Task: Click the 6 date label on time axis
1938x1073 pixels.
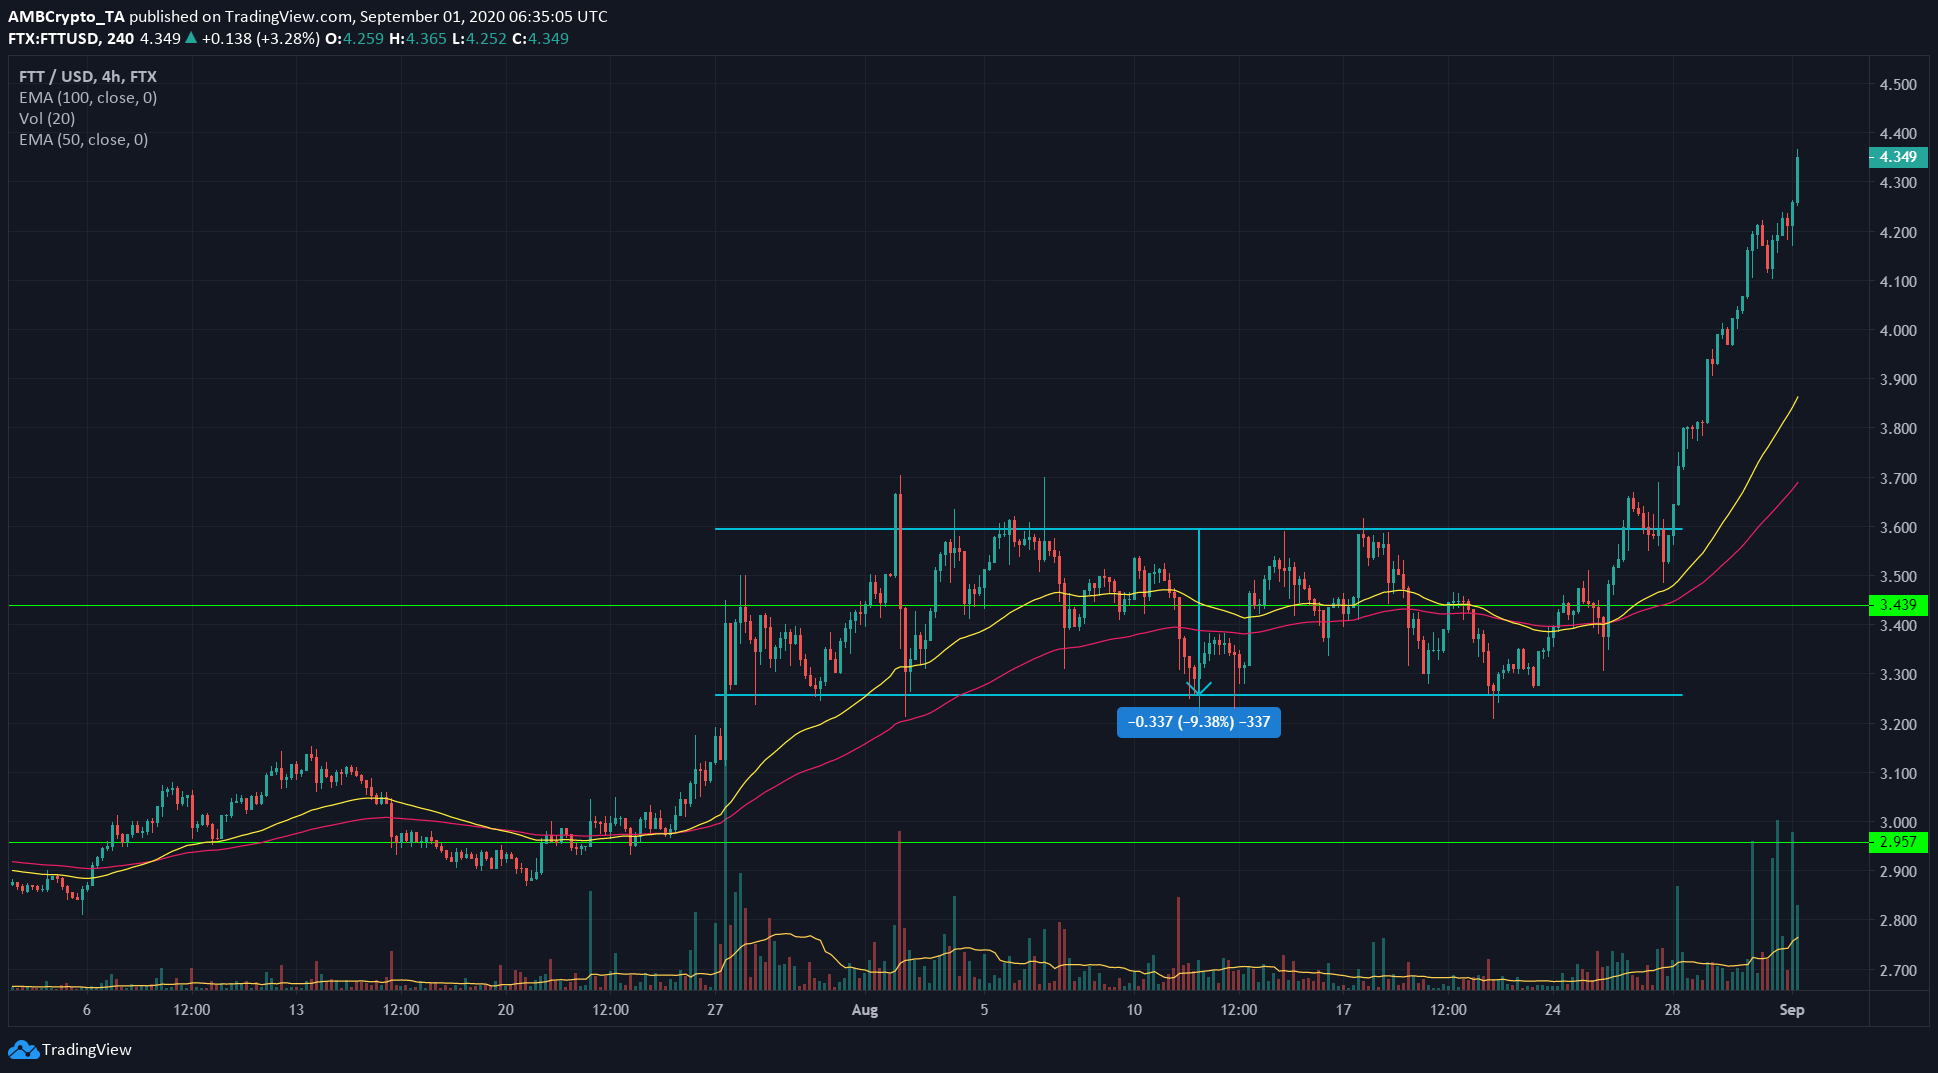Action: coord(87,1010)
